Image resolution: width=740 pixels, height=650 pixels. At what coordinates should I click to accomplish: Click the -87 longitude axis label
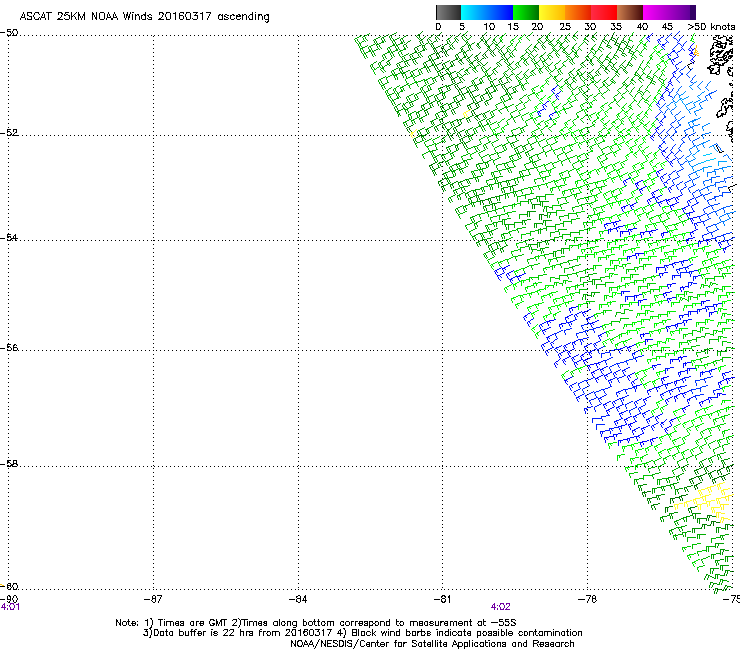point(153,599)
